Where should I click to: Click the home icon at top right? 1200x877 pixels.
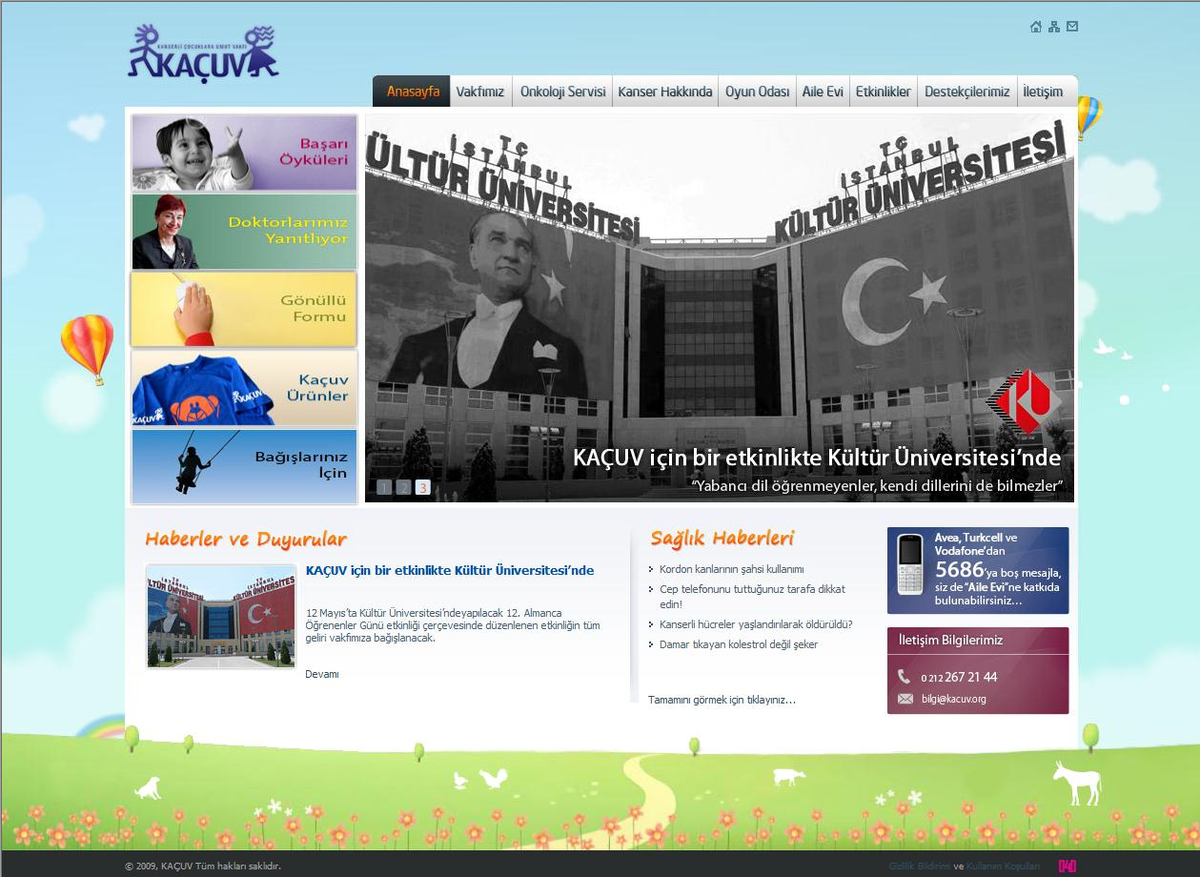point(1036,27)
